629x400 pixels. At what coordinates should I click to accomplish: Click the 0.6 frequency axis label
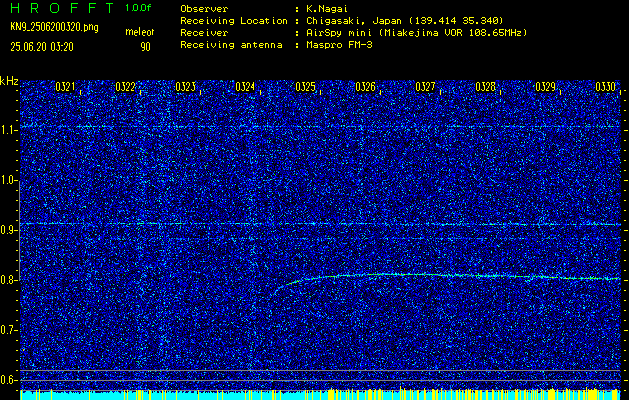[x=8, y=380]
